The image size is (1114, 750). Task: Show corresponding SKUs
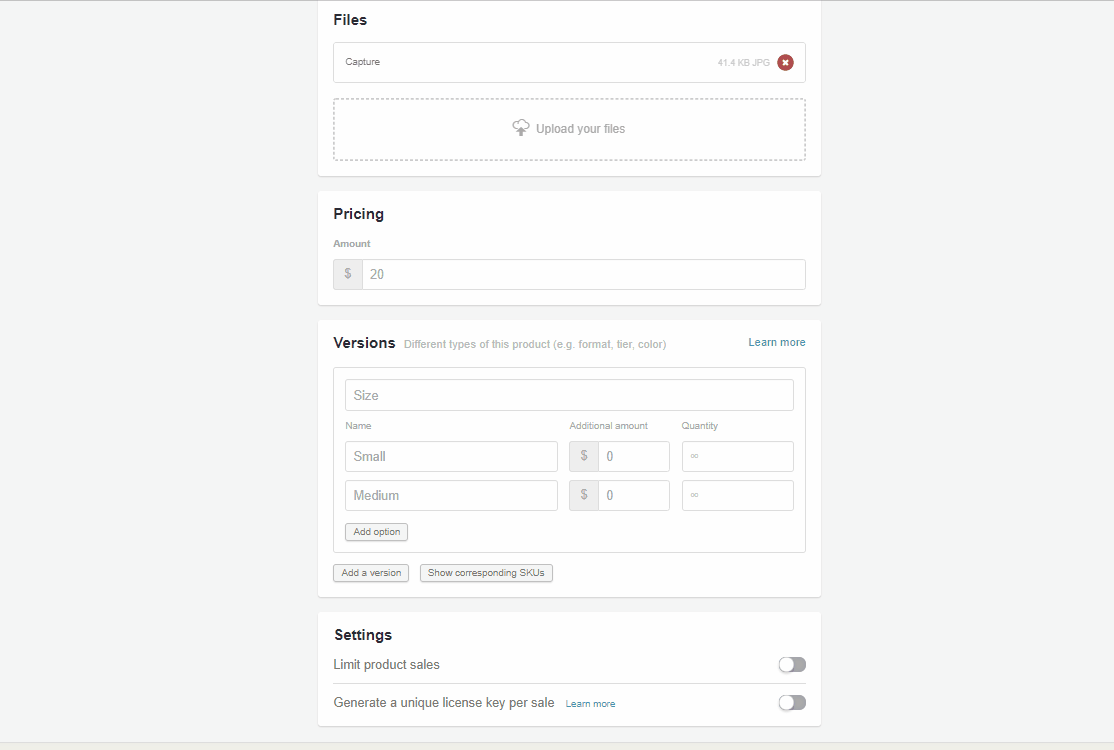(486, 573)
